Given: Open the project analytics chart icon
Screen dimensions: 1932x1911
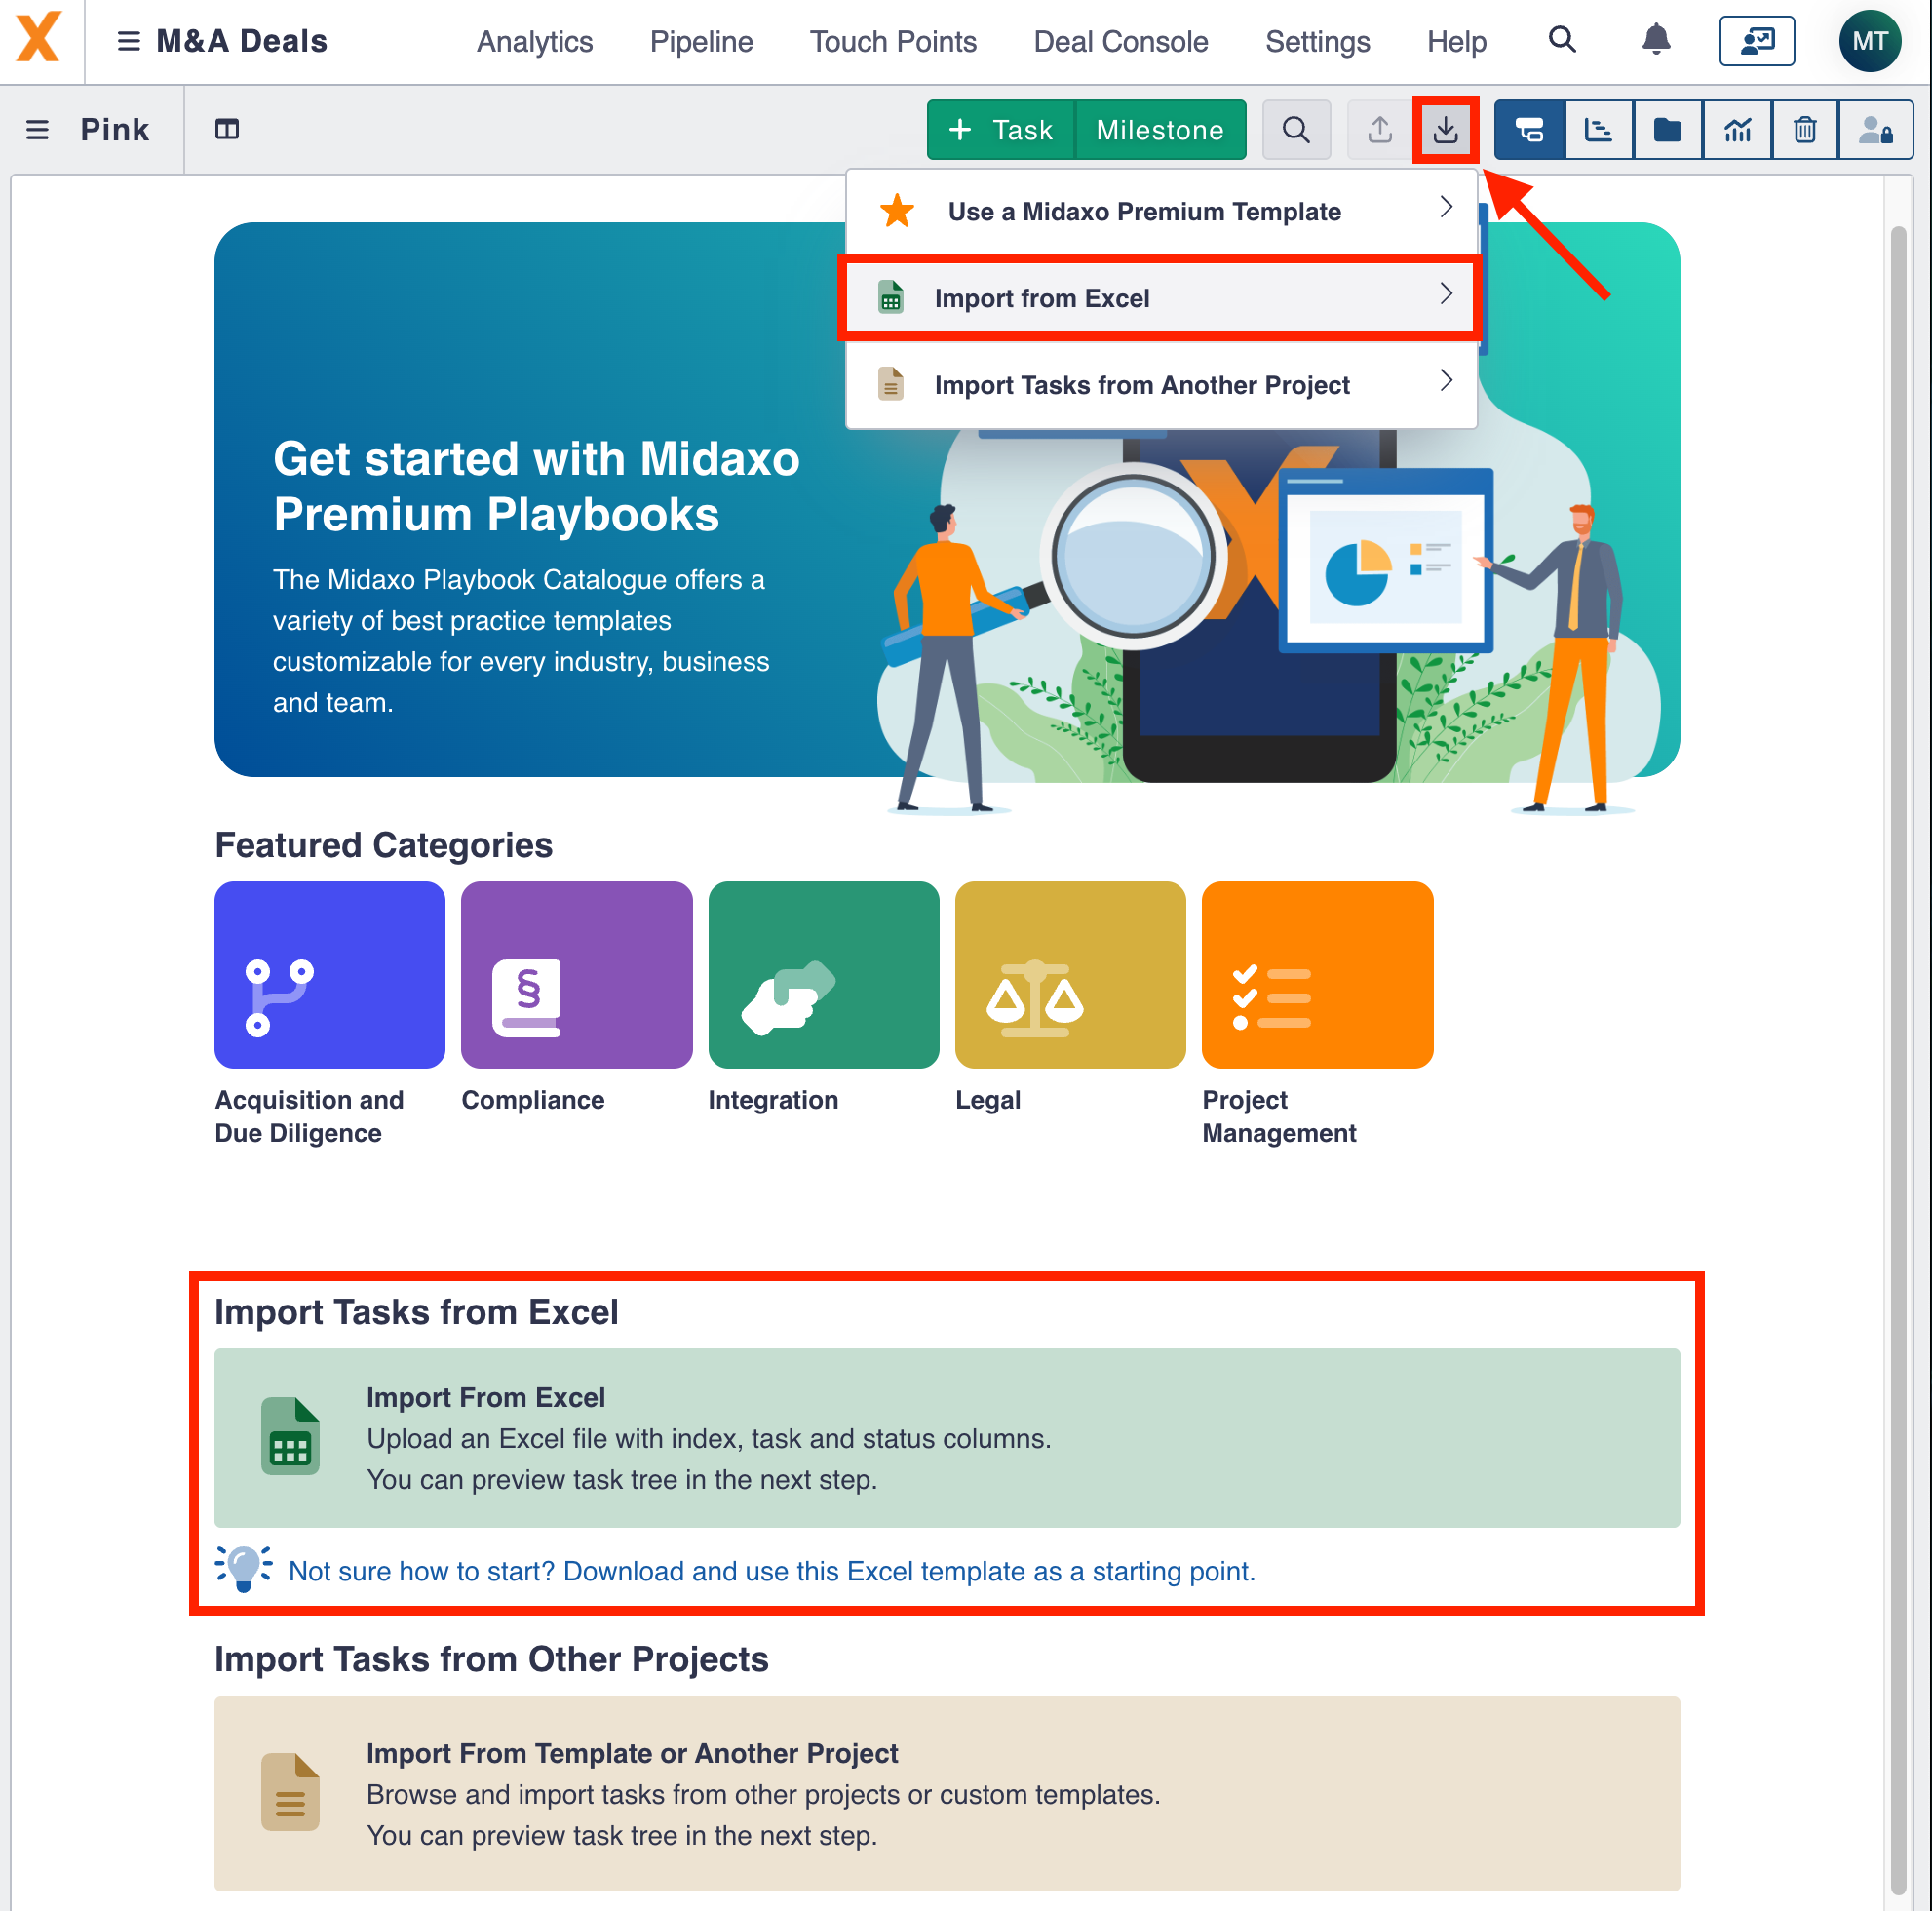Looking at the screenshot, I should (x=1736, y=129).
